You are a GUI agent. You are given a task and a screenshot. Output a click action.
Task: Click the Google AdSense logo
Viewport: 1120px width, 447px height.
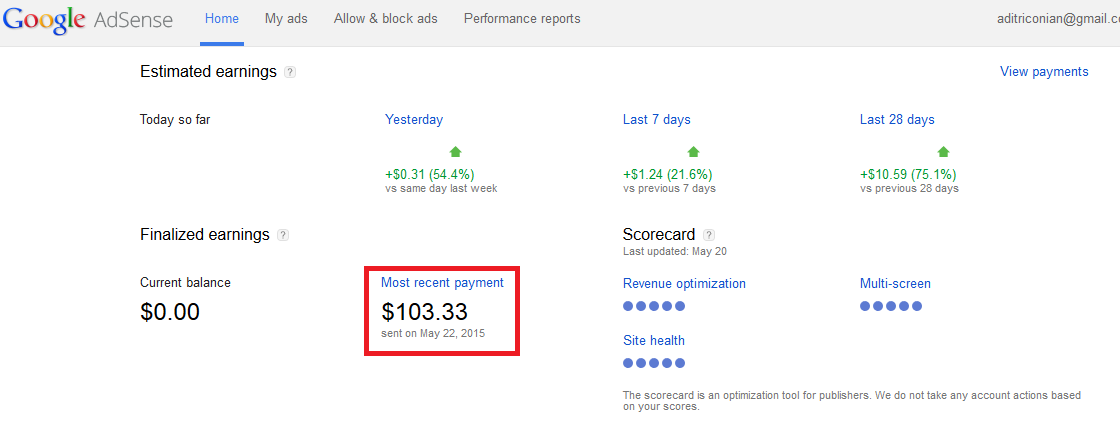(88, 20)
